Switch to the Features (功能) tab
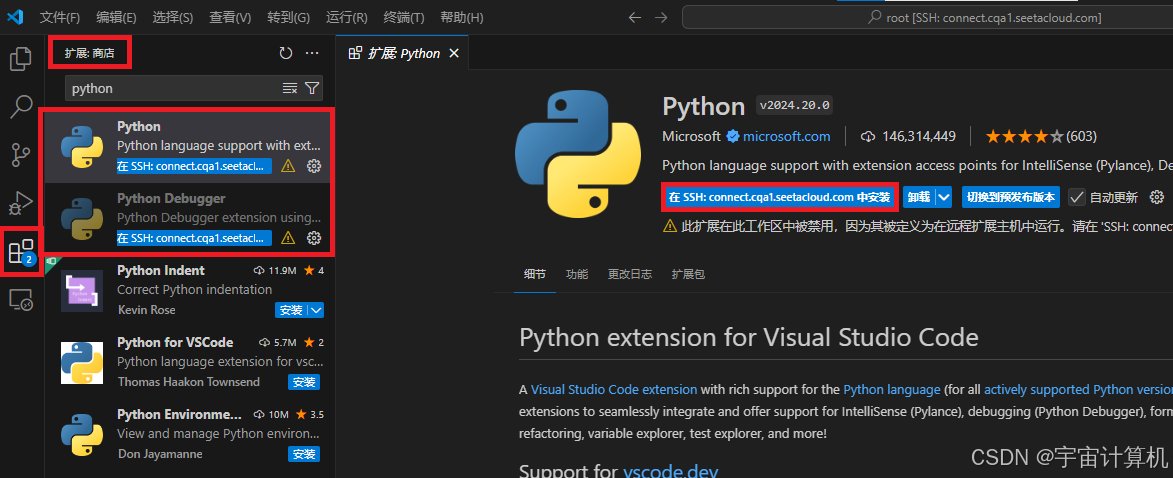This screenshot has height=478, width=1173. 577,275
